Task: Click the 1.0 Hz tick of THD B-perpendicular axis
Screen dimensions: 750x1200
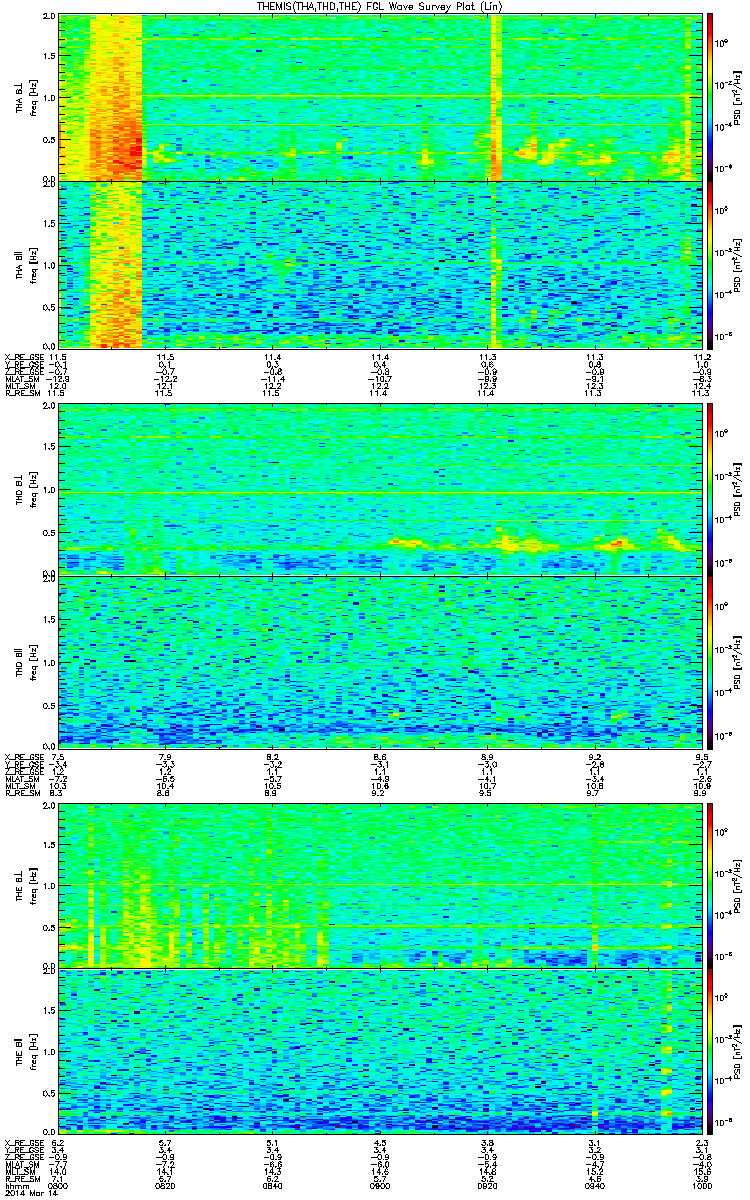Action: point(49,491)
